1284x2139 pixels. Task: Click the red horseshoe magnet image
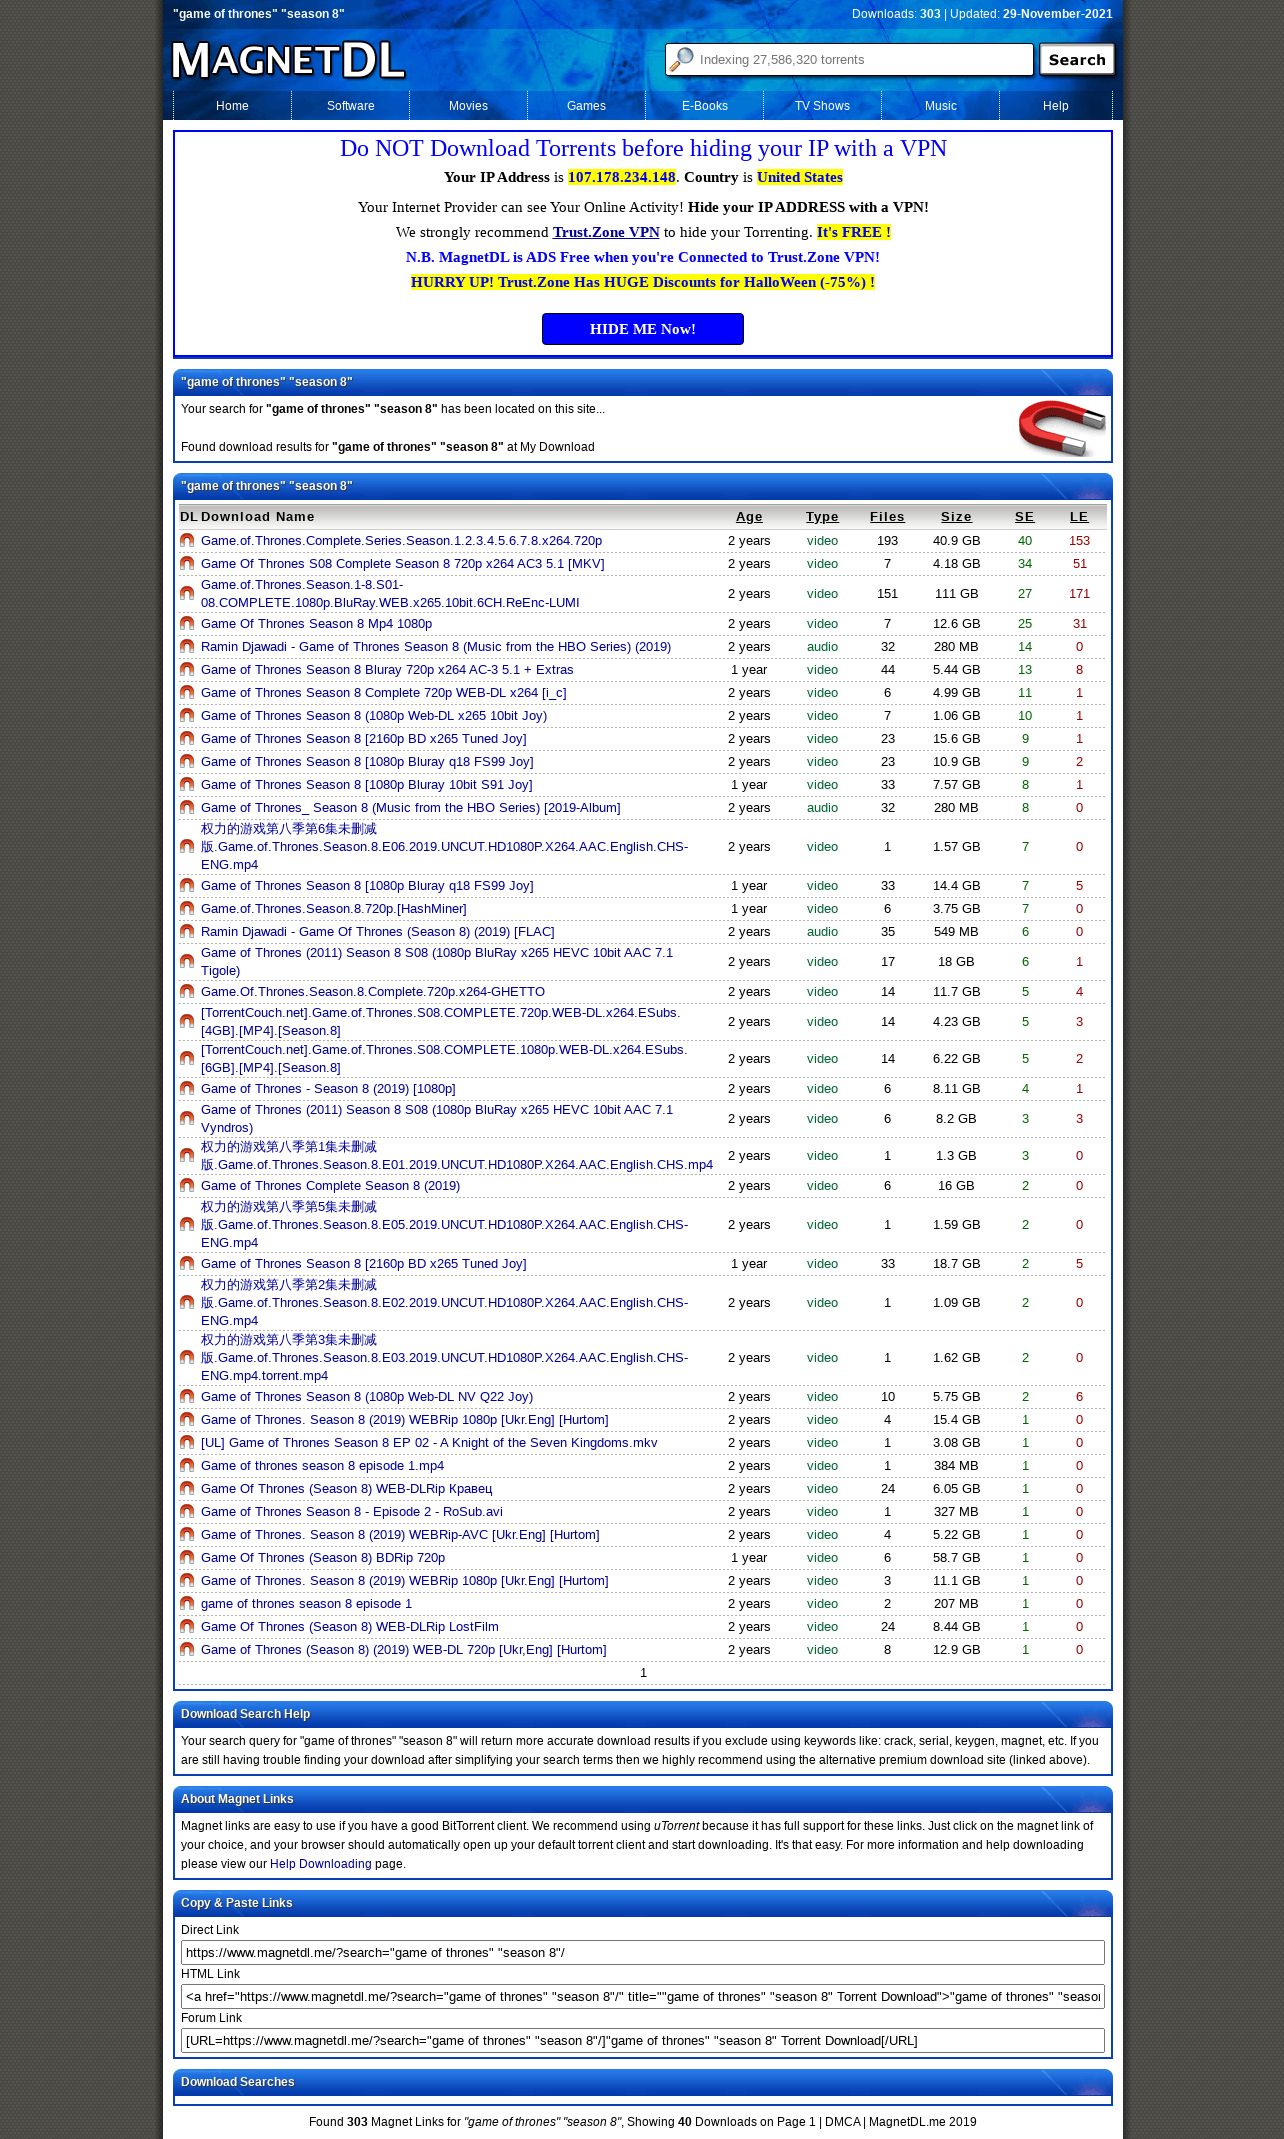[1061, 428]
